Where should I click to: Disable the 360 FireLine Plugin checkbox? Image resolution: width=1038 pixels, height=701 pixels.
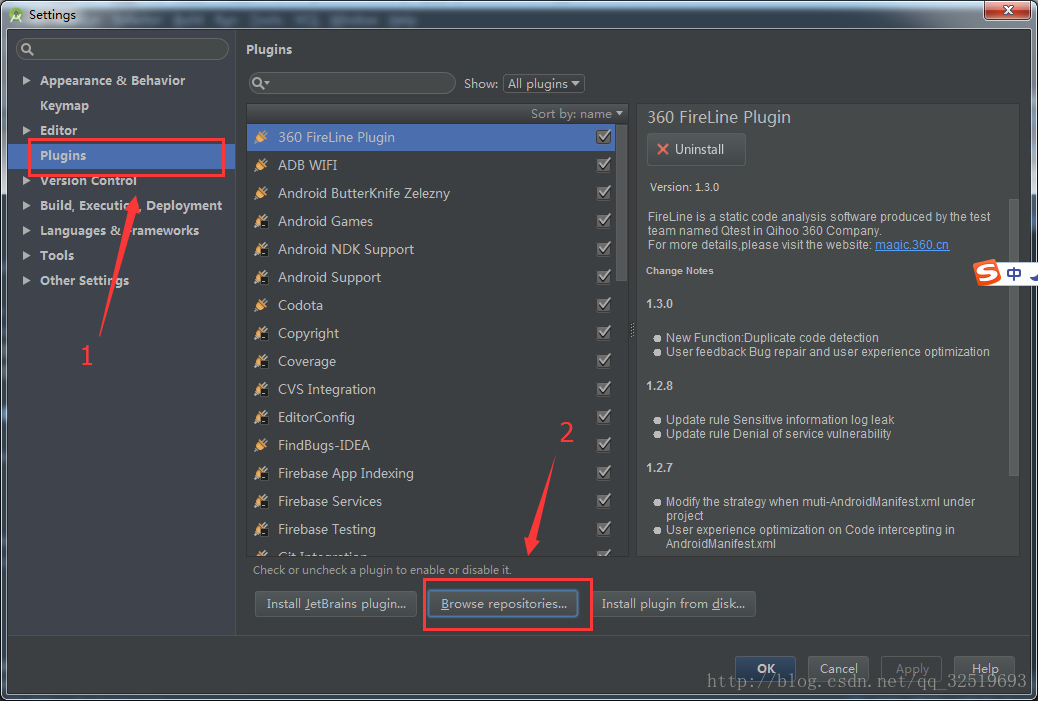click(604, 136)
